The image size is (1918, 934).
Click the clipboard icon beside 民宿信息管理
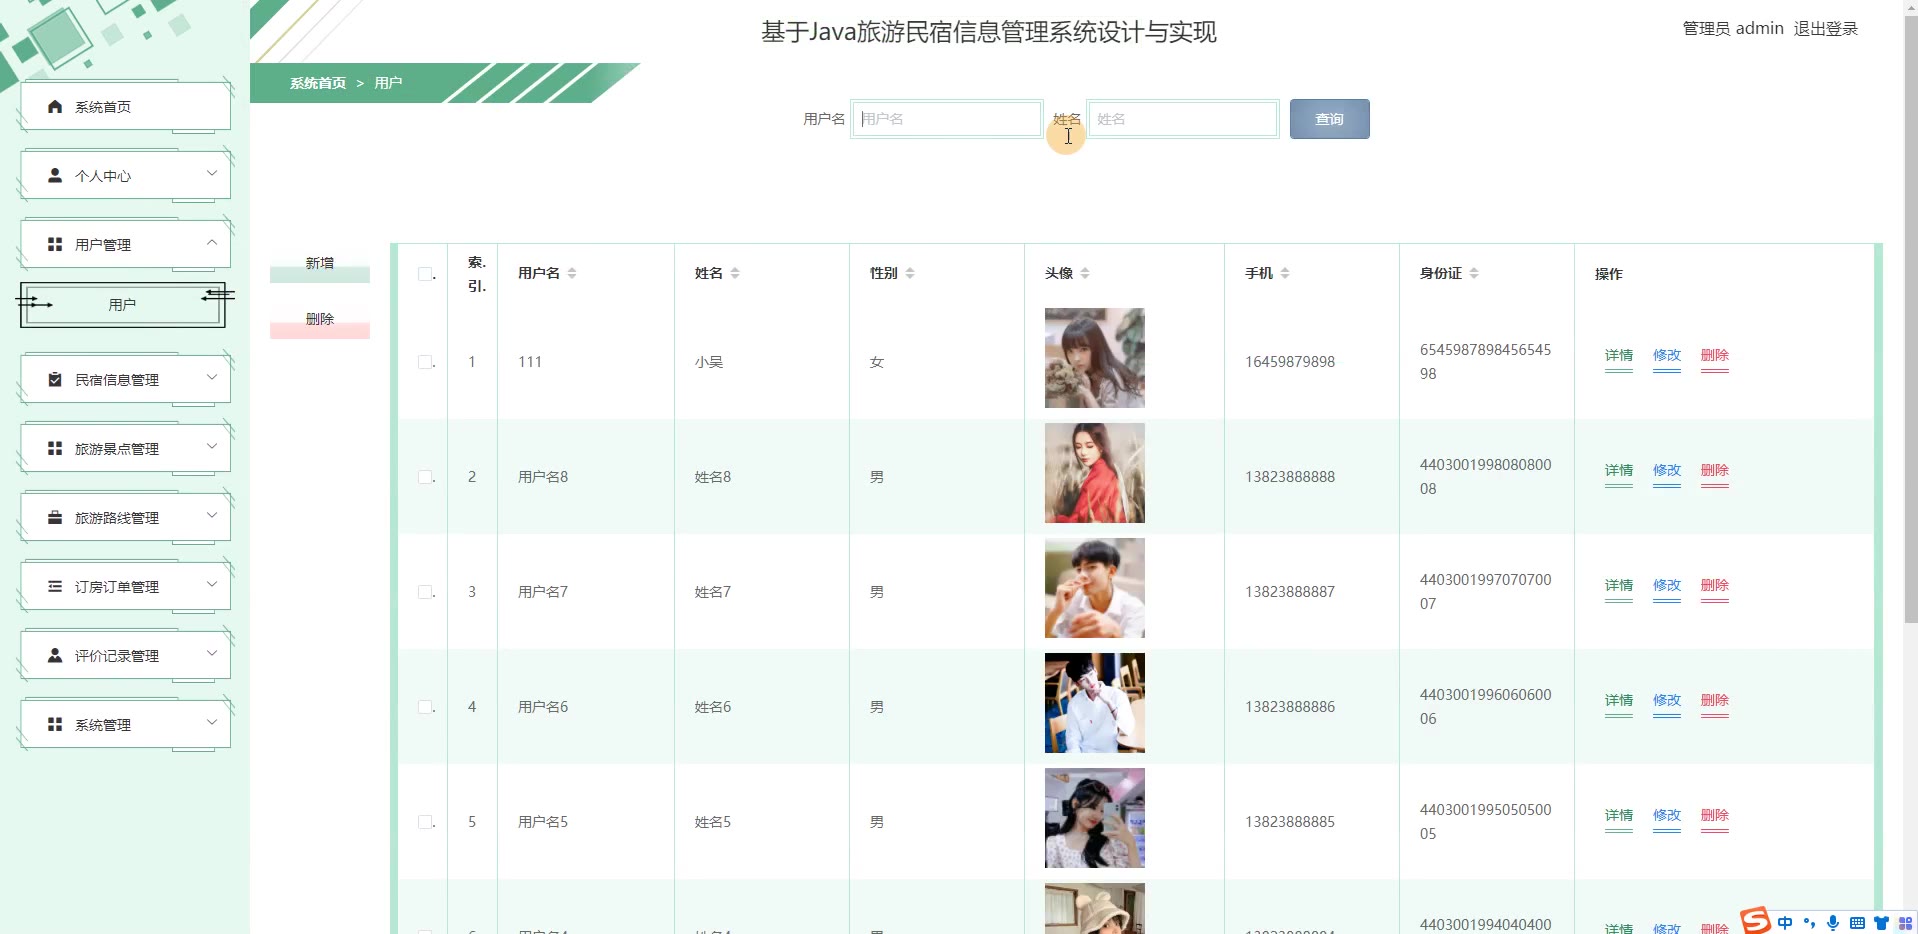[55, 380]
